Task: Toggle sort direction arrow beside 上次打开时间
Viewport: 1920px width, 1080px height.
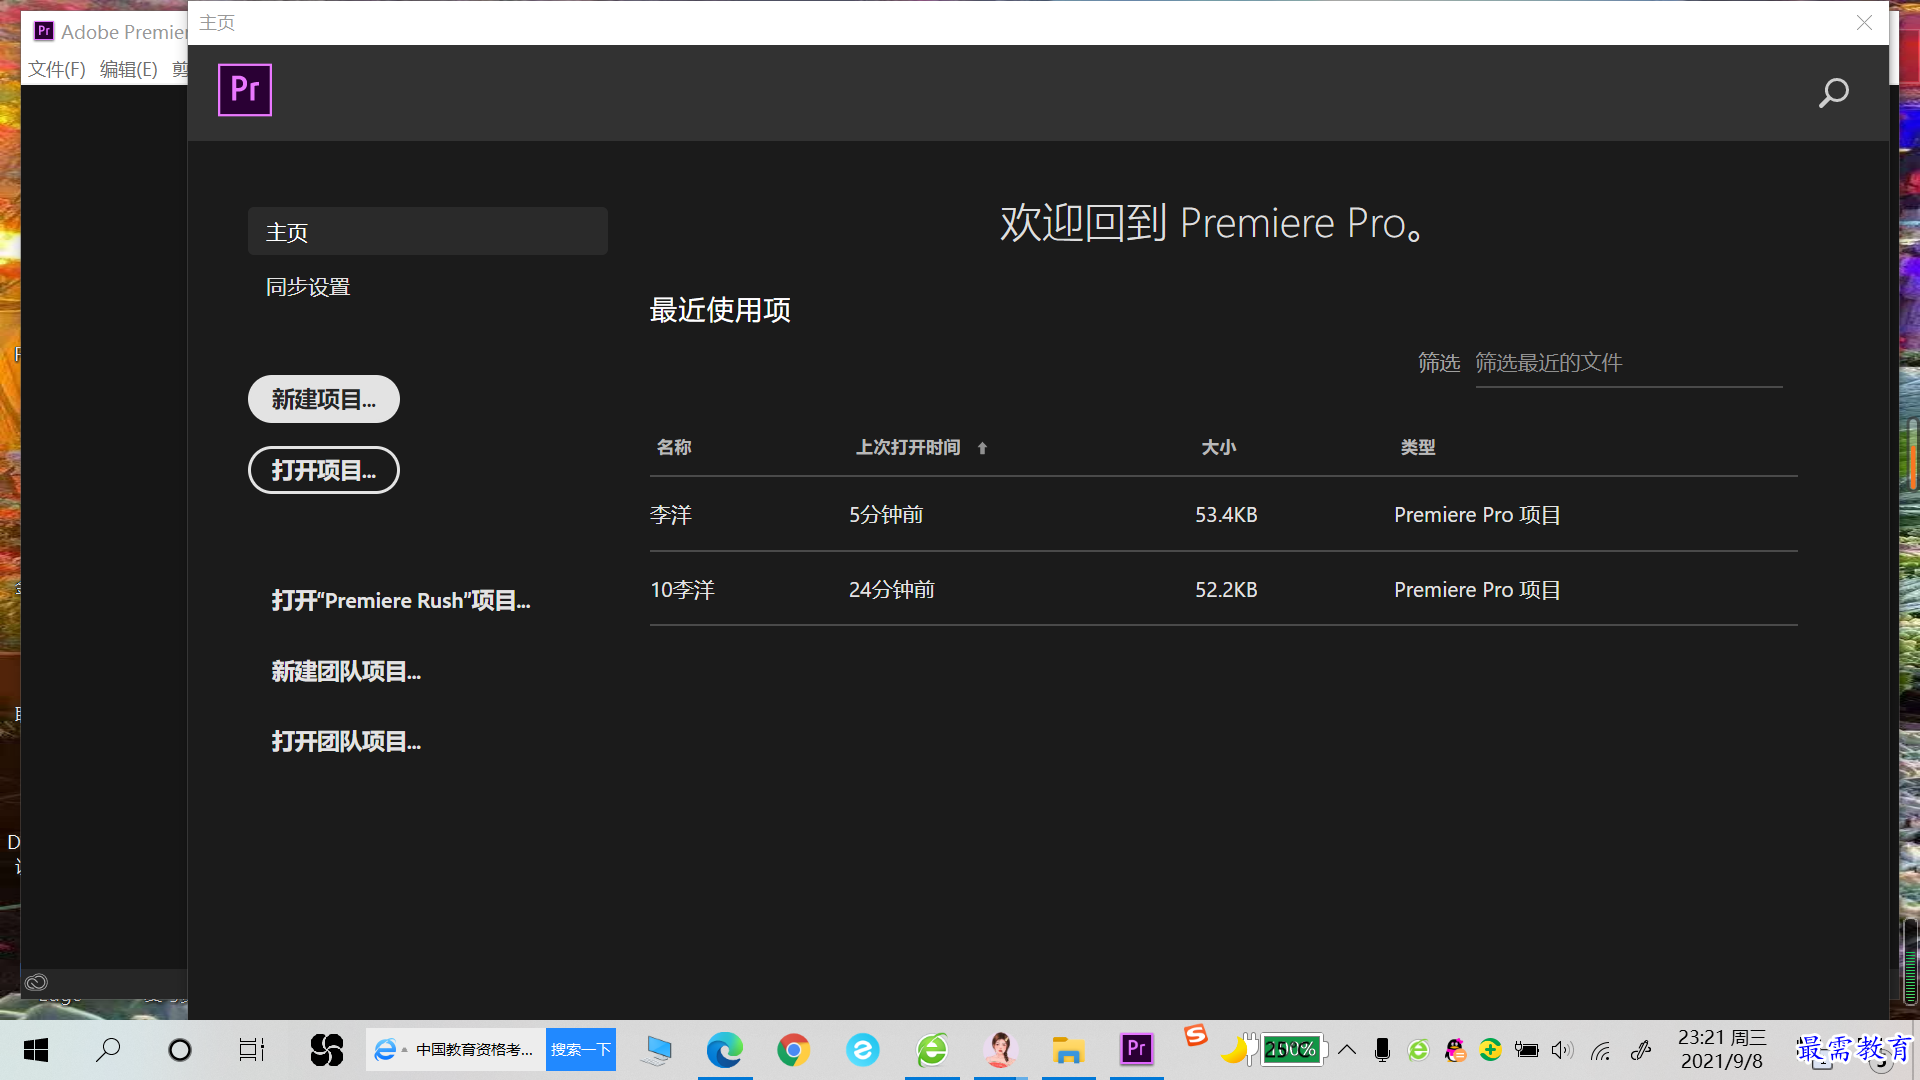Action: pos(982,448)
